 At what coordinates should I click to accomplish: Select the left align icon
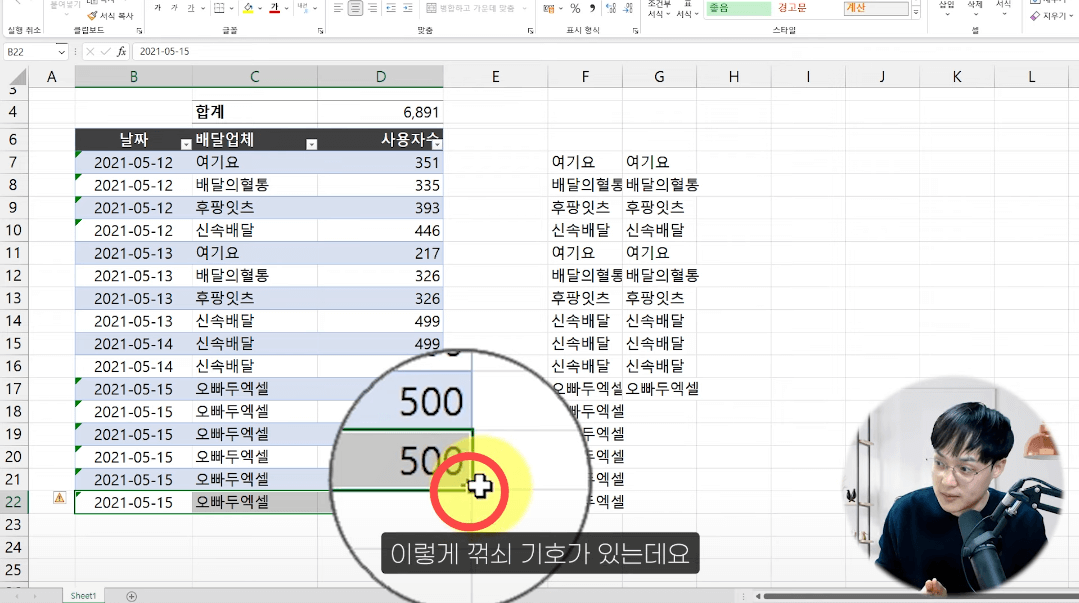338,8
